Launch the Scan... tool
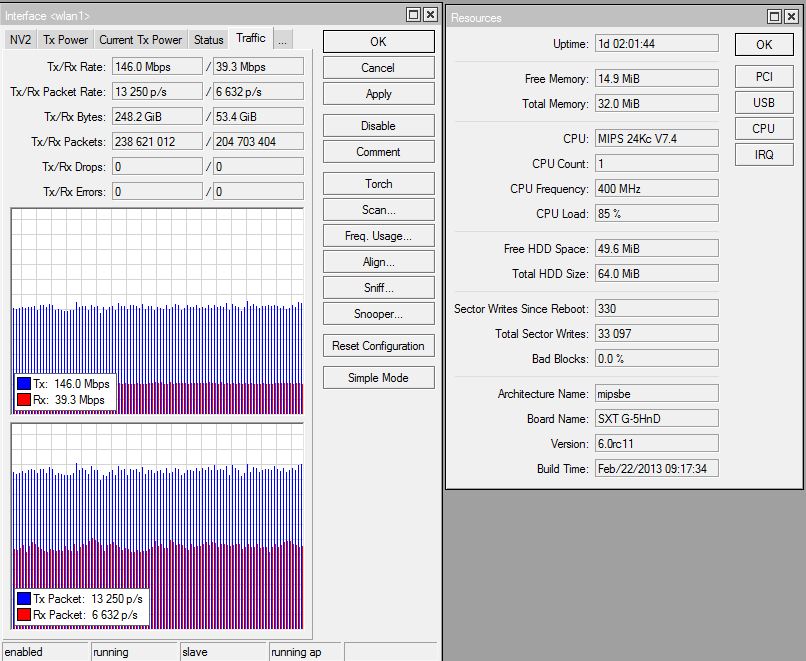 pos(378,210)
